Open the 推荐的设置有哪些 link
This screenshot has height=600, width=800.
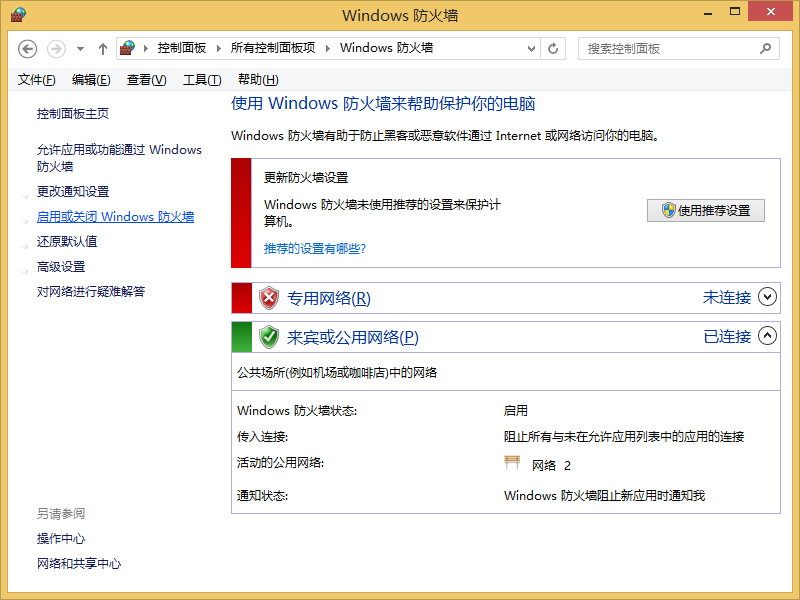click(314, 247)
